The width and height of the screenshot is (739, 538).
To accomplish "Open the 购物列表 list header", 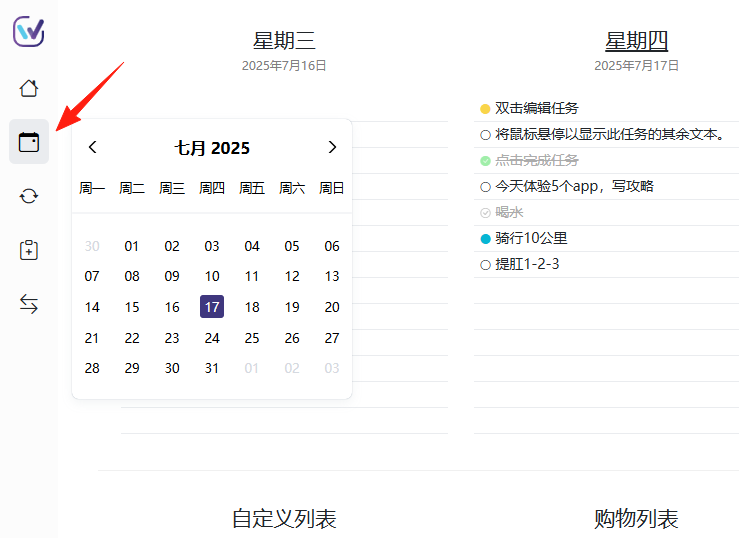I will [x=636, y=519].
